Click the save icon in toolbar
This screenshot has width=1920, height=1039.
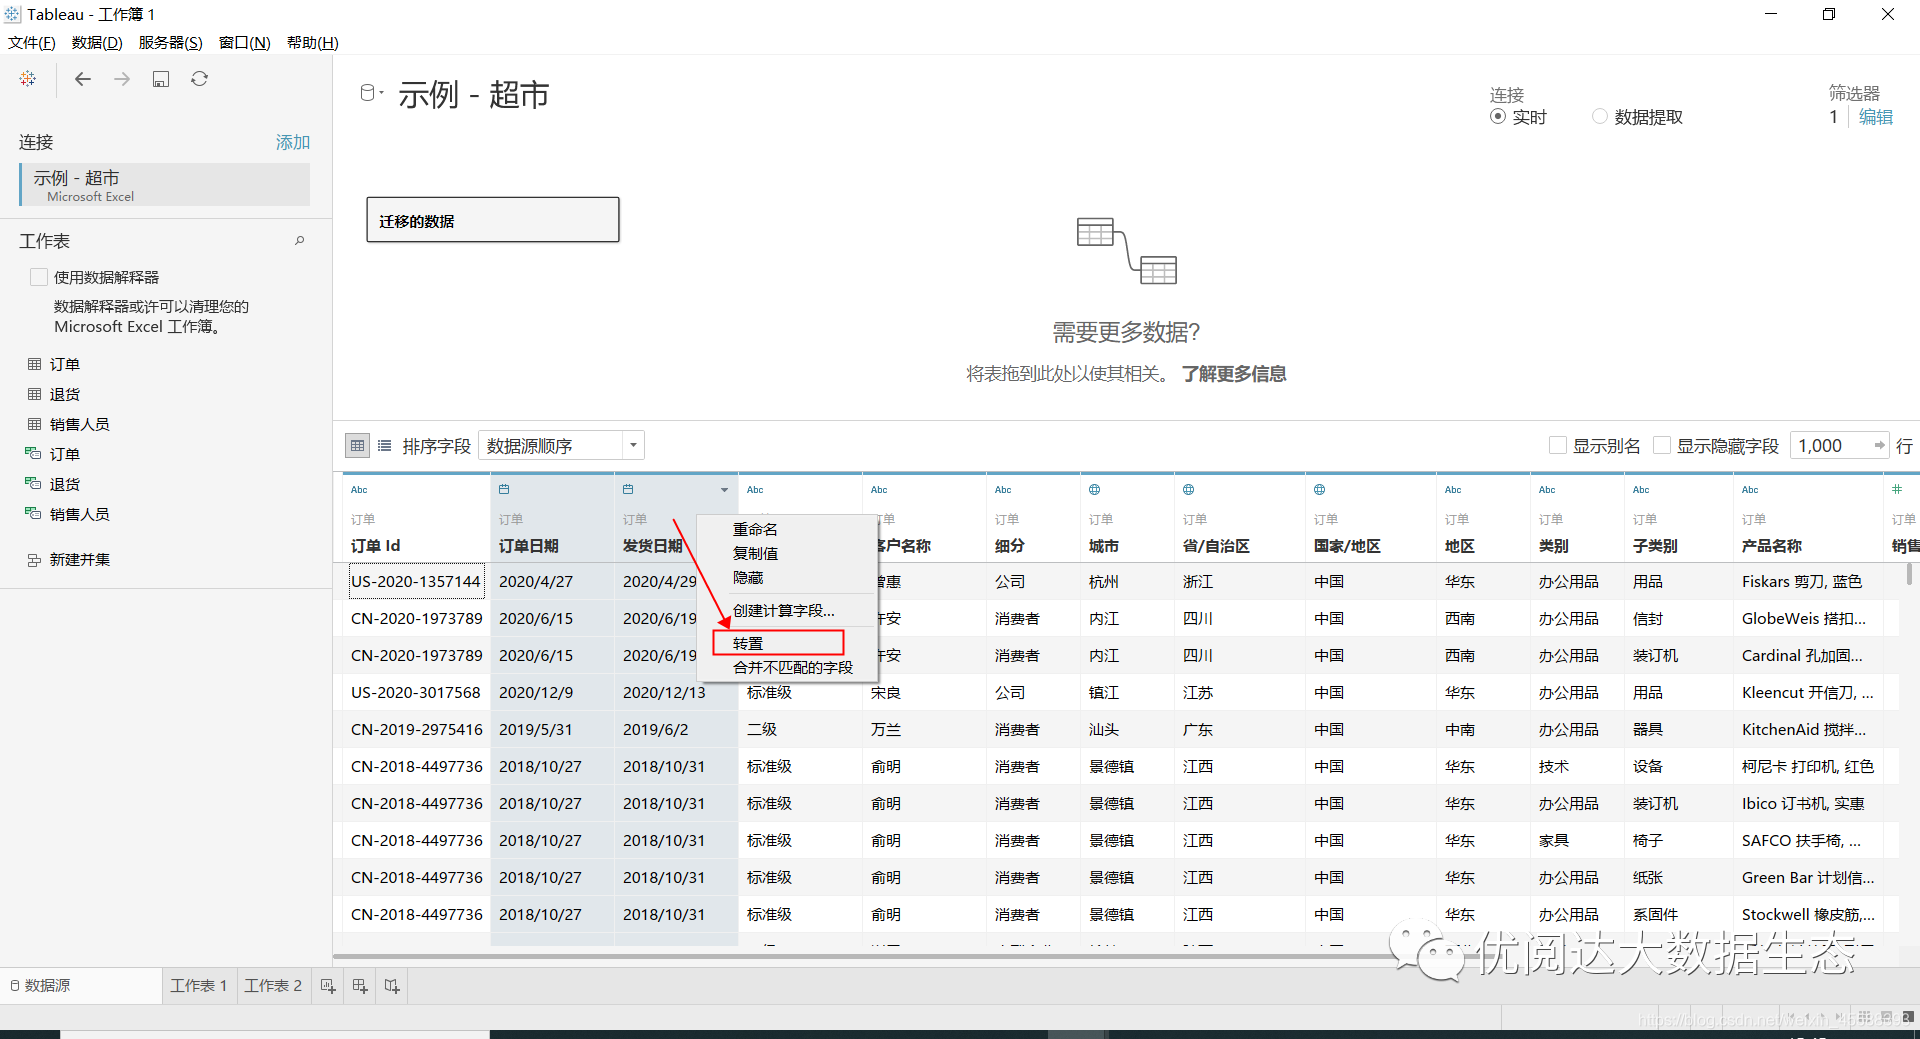pyautogui.click(x=161, y=79)
